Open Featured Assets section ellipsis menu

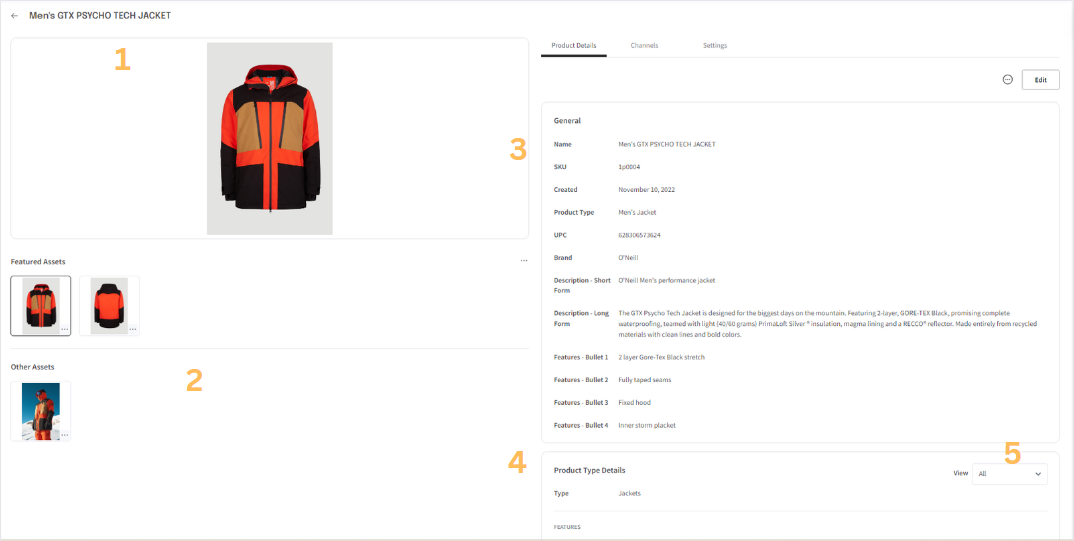click(x=524, y=261)
